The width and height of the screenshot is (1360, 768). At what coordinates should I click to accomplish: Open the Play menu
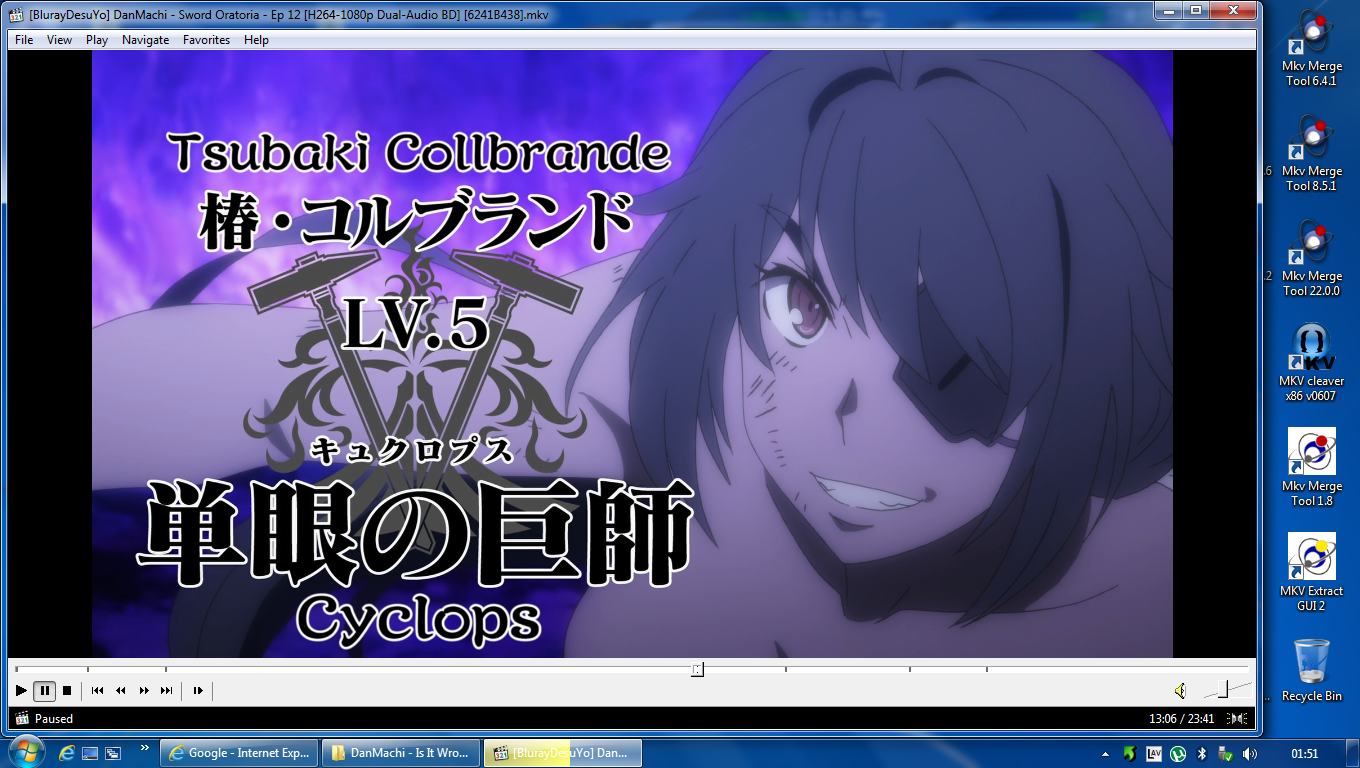97,40
